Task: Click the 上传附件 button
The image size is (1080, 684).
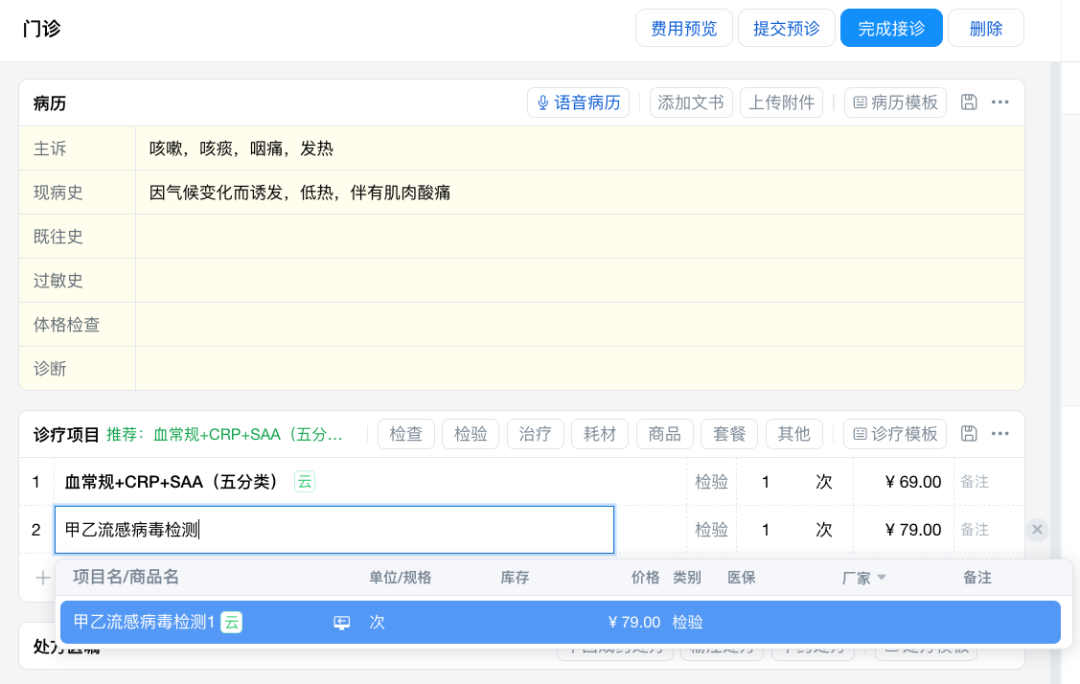Action: pyautogui.click(x=781, y=102)
